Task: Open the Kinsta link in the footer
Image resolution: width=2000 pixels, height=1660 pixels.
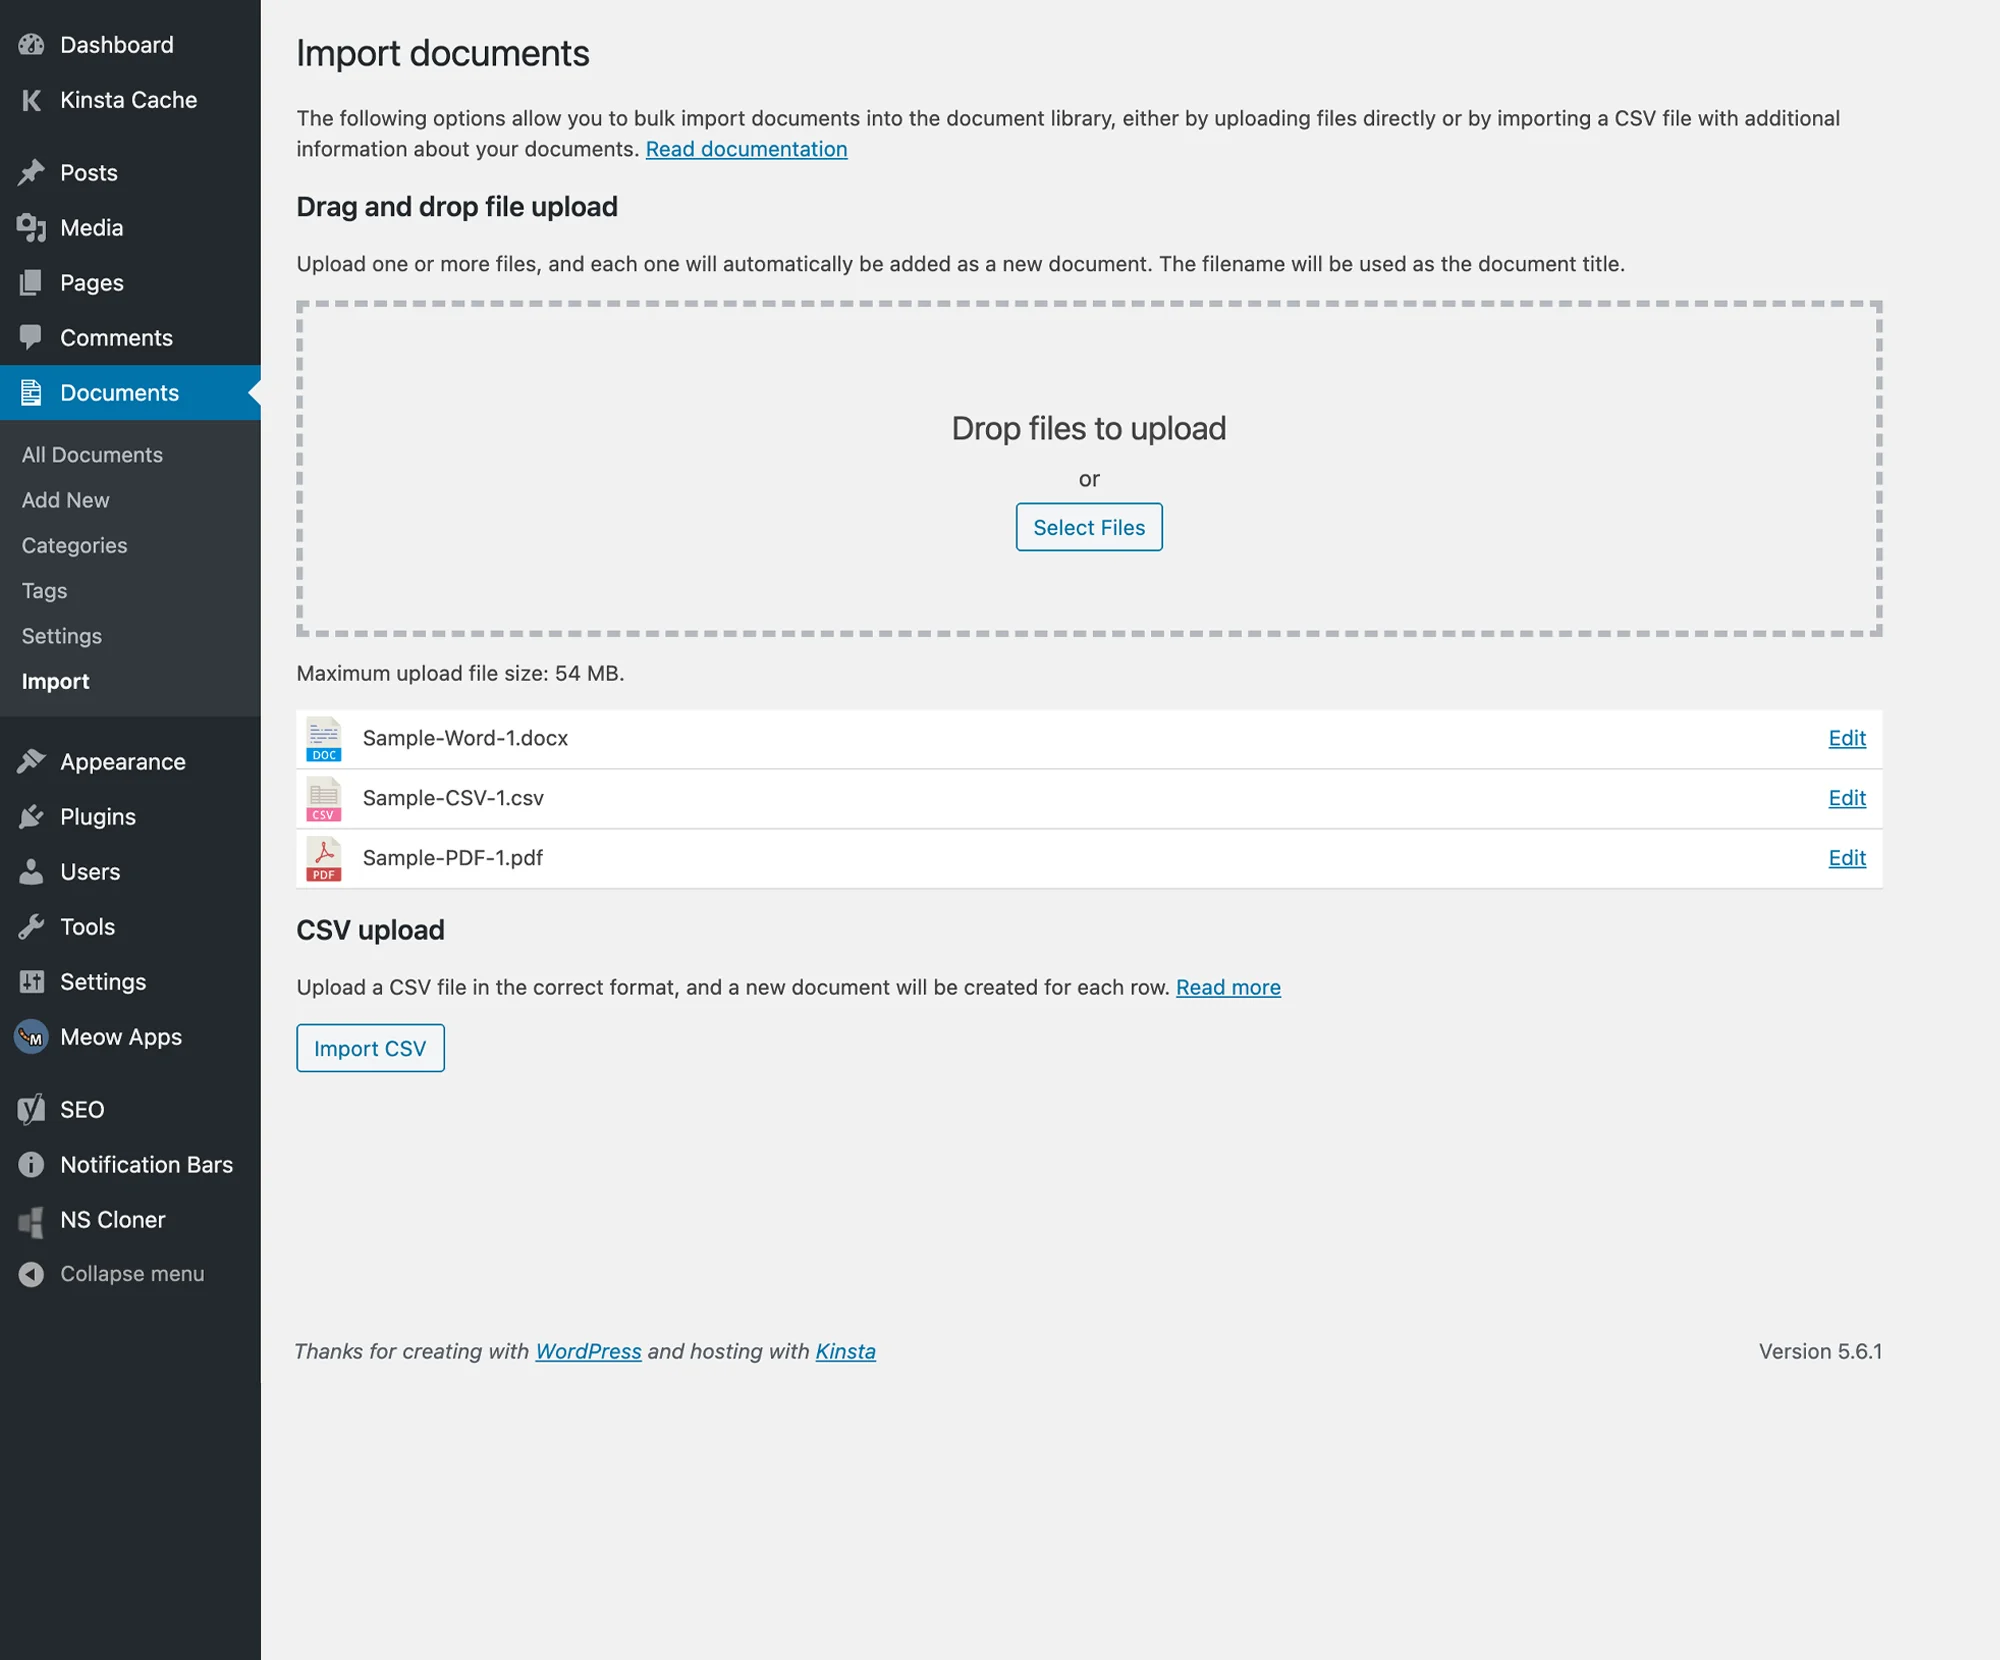Action: 845,1351
